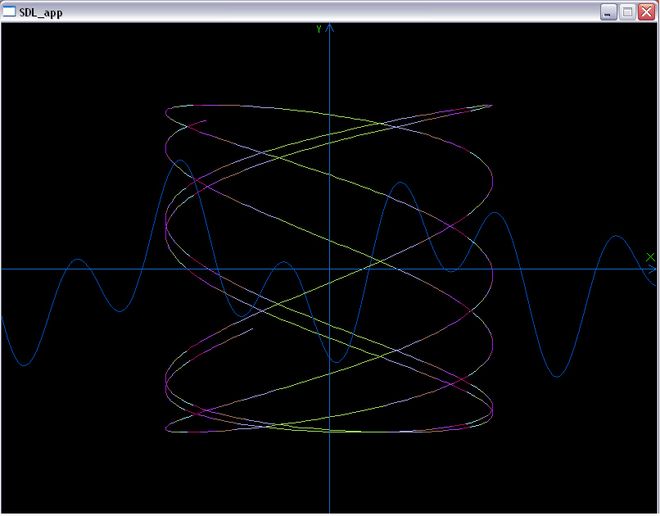
Task: Click the SDL_app window title text
Action: (41, 13)
